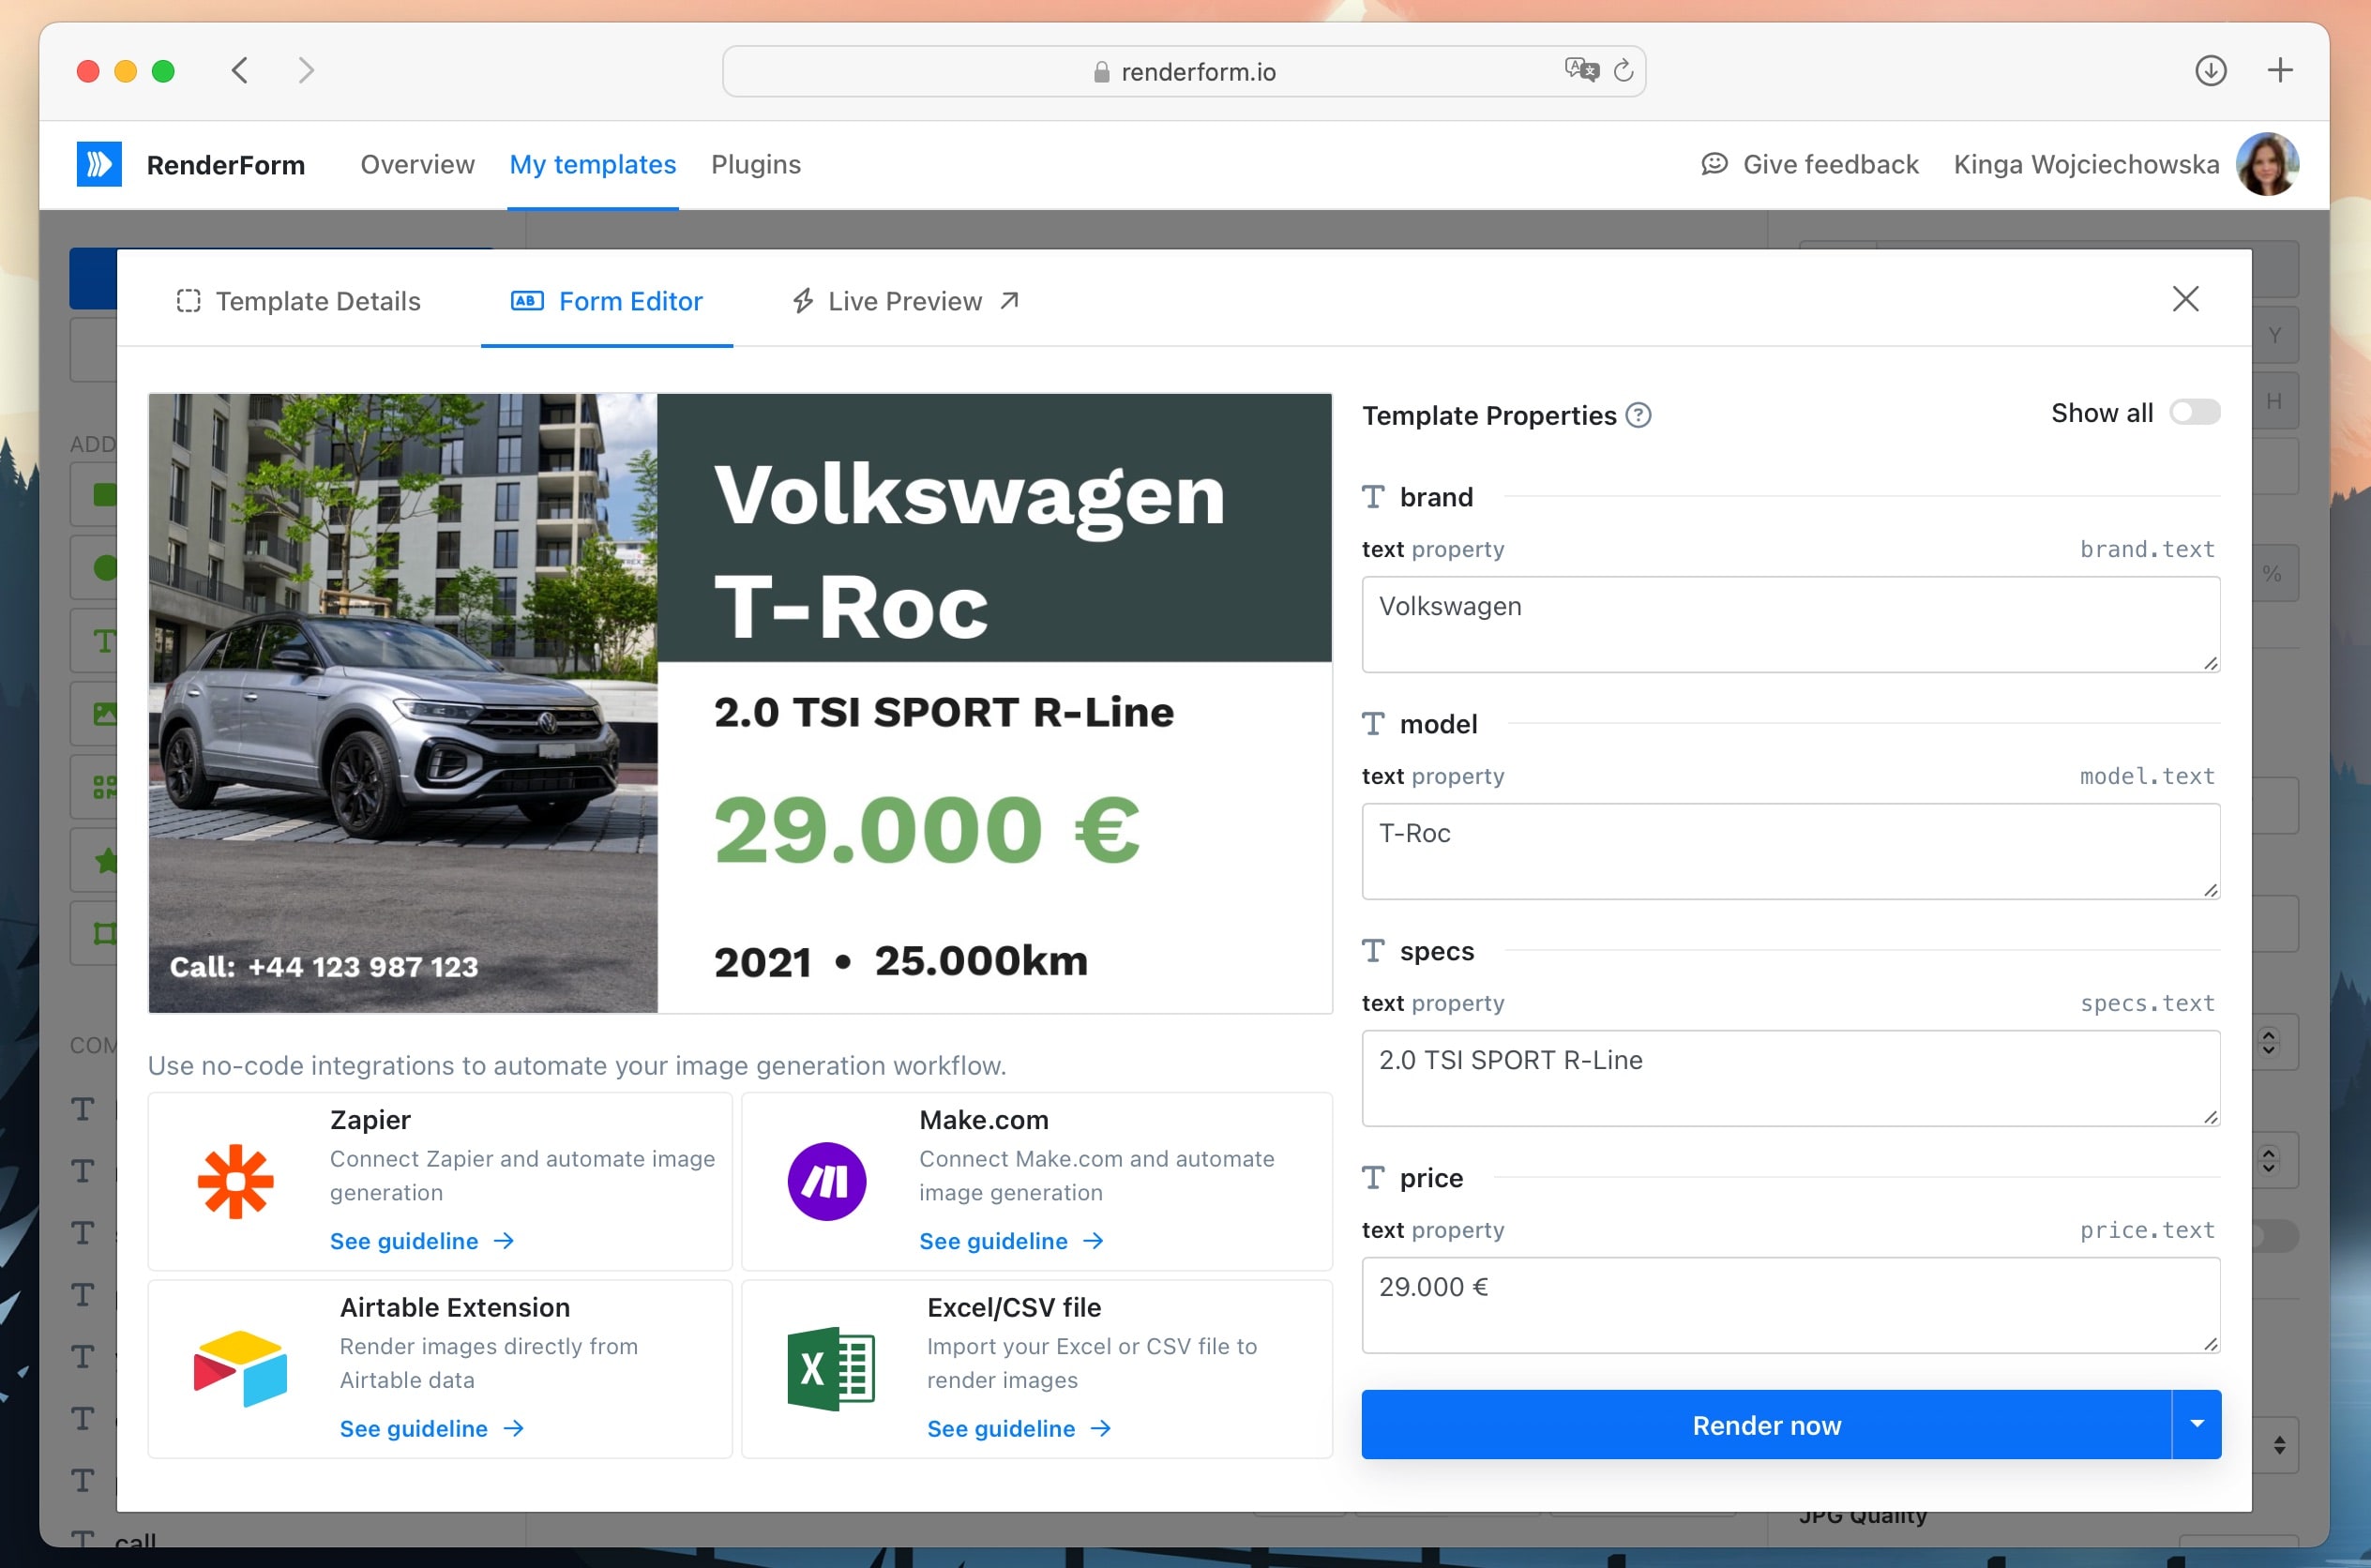Viewport: 2371px width, 1568px height.
Task: Open the Zapier See guideline link
Action: point(421,1241)
